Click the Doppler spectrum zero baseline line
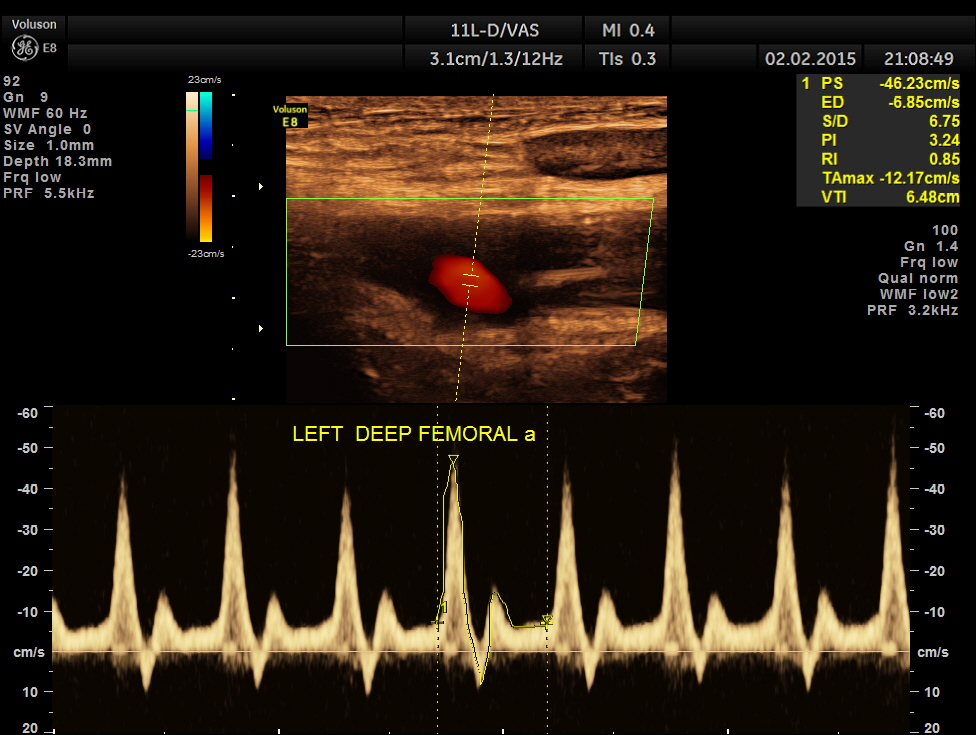This screenshot has width=976, height=735. (300, 652)
